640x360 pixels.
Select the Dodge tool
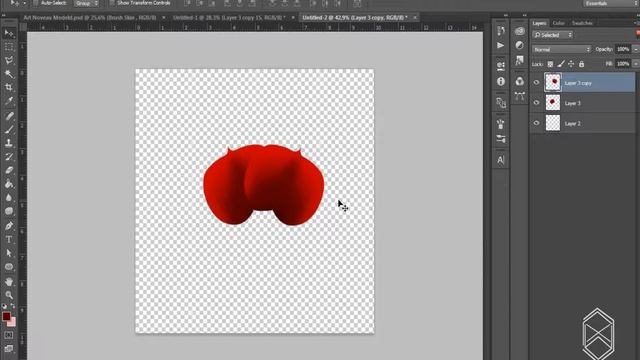[9, 211]
